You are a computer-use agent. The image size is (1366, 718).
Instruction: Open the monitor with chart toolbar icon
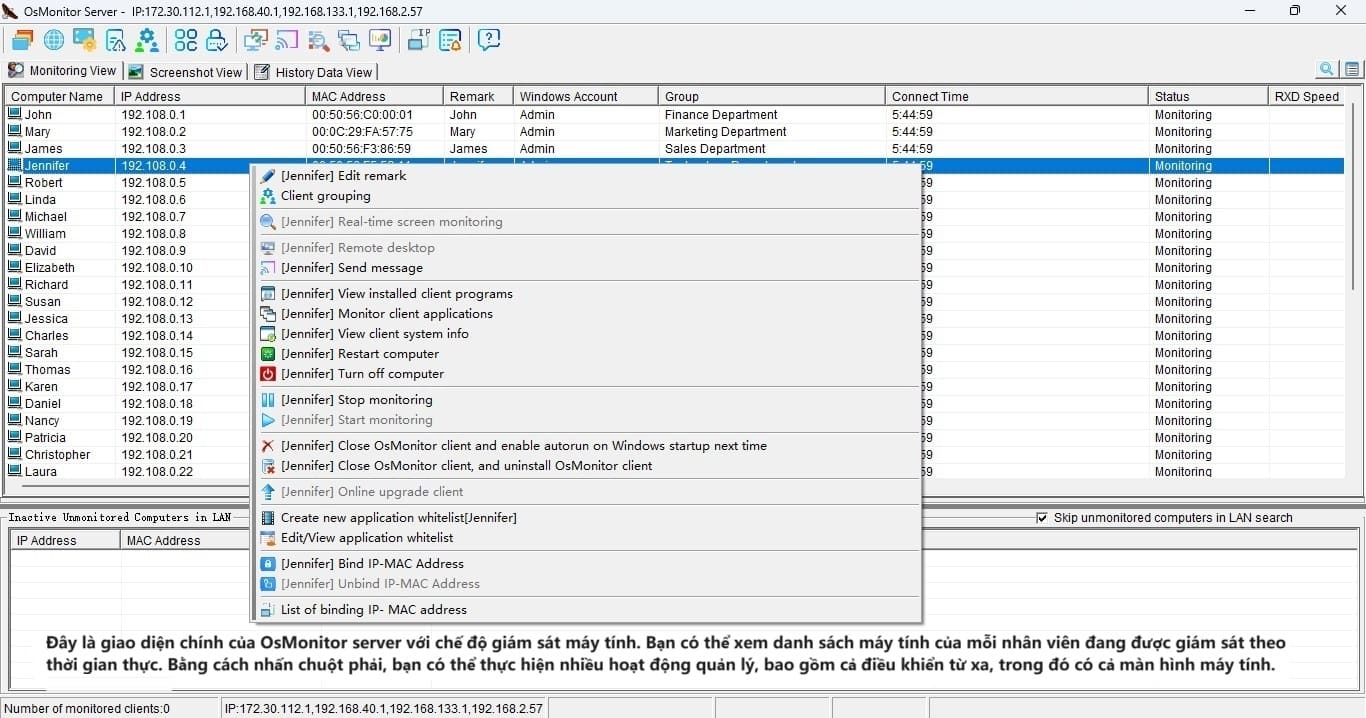pyautogui.click(x=380, y=40)
